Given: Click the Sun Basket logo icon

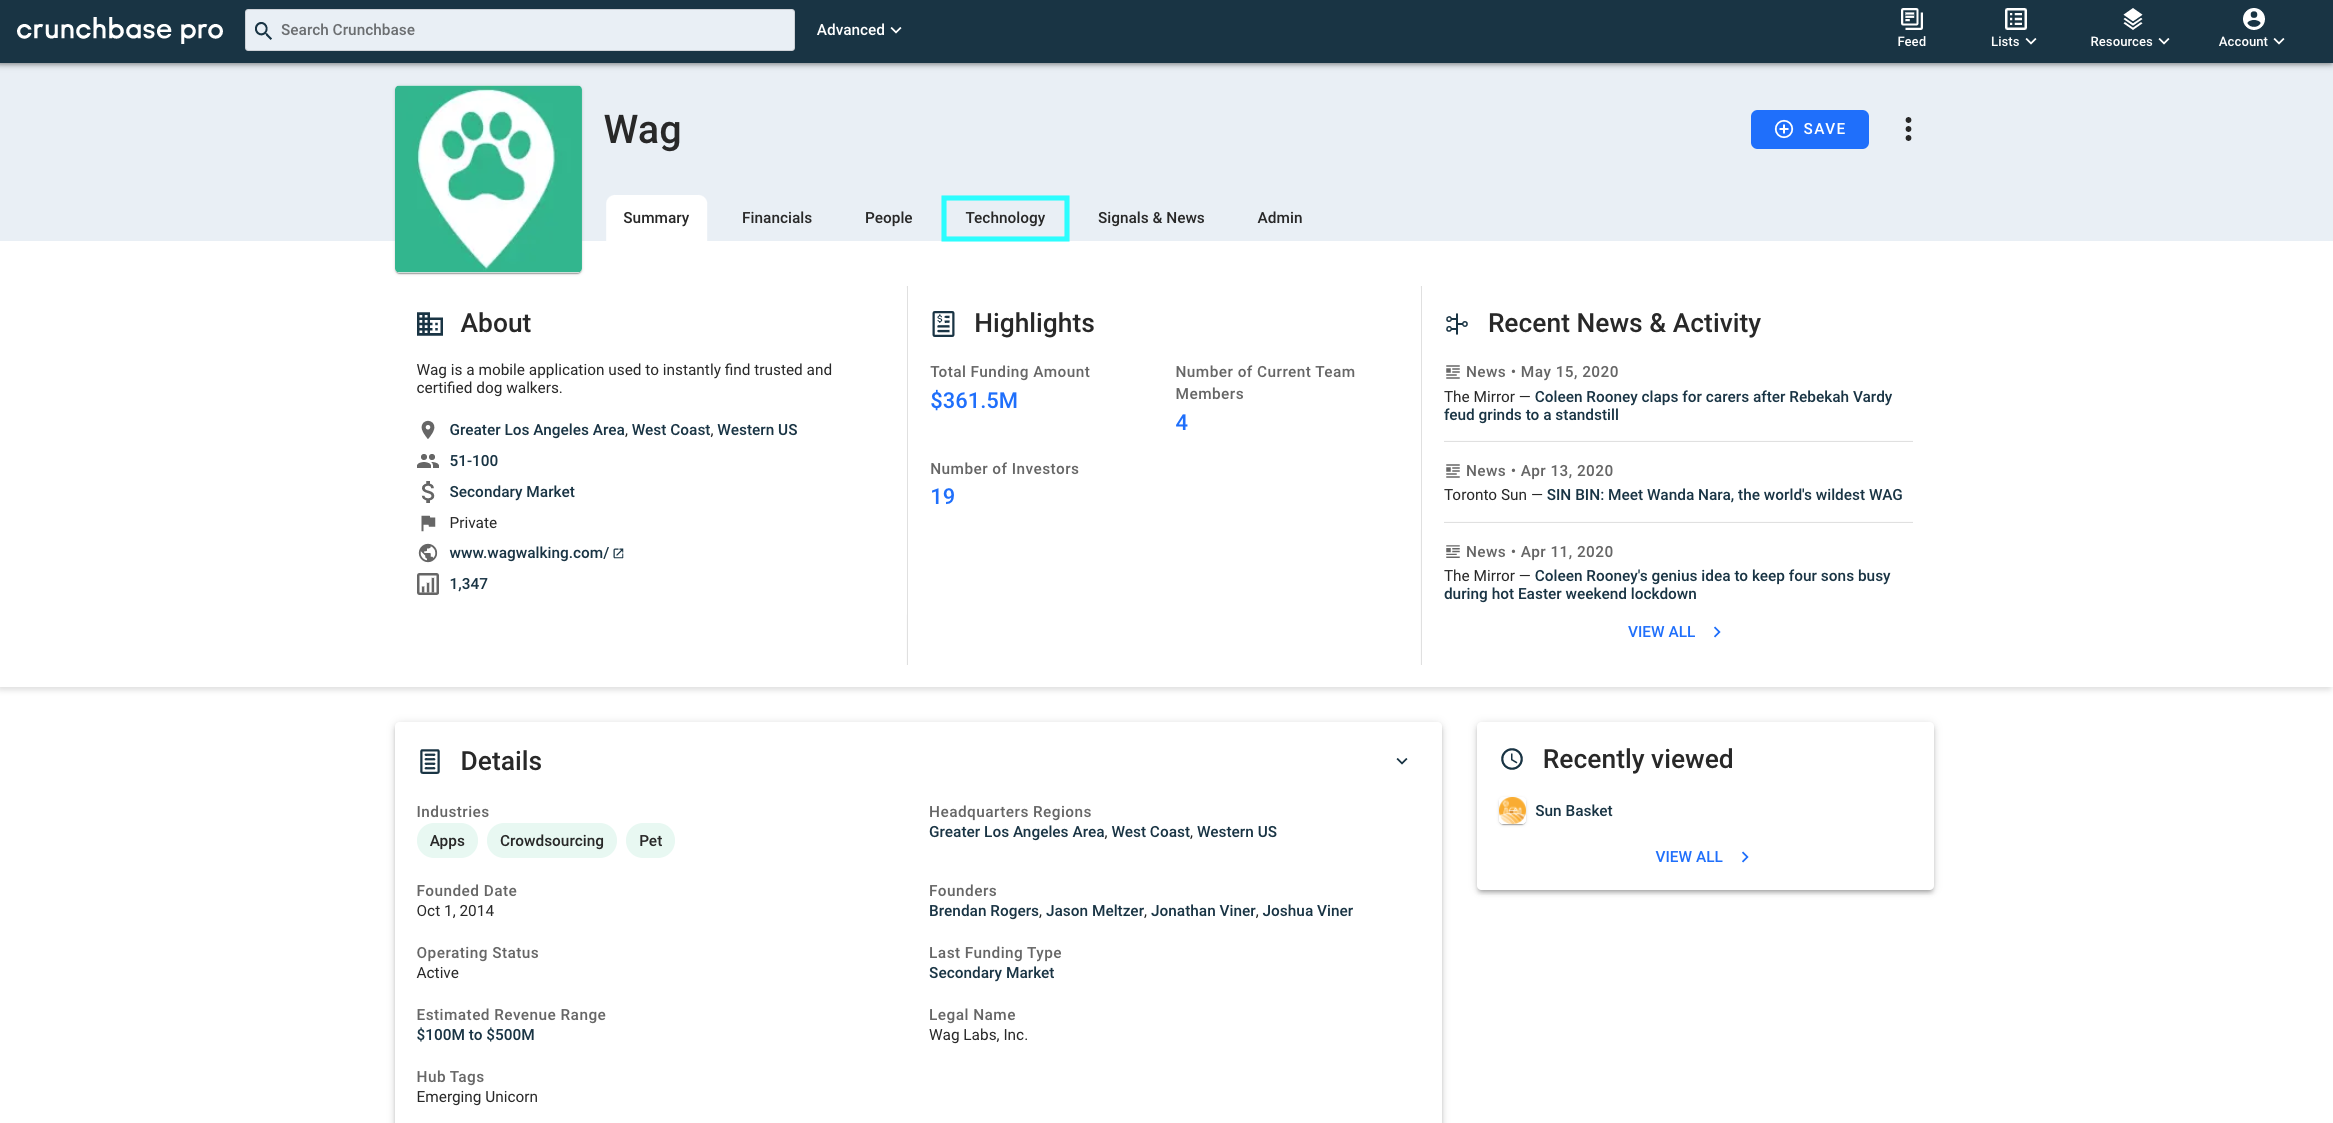Looking at the screenshot, I should (1512, 811).
